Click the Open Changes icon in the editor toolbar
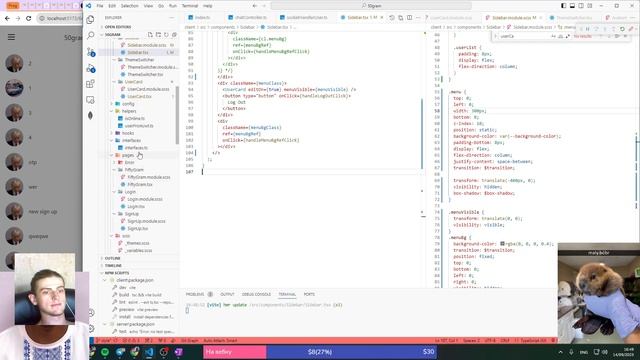This screenshot has width=640, height=360. pyautogui.click(x=400, y=18)
